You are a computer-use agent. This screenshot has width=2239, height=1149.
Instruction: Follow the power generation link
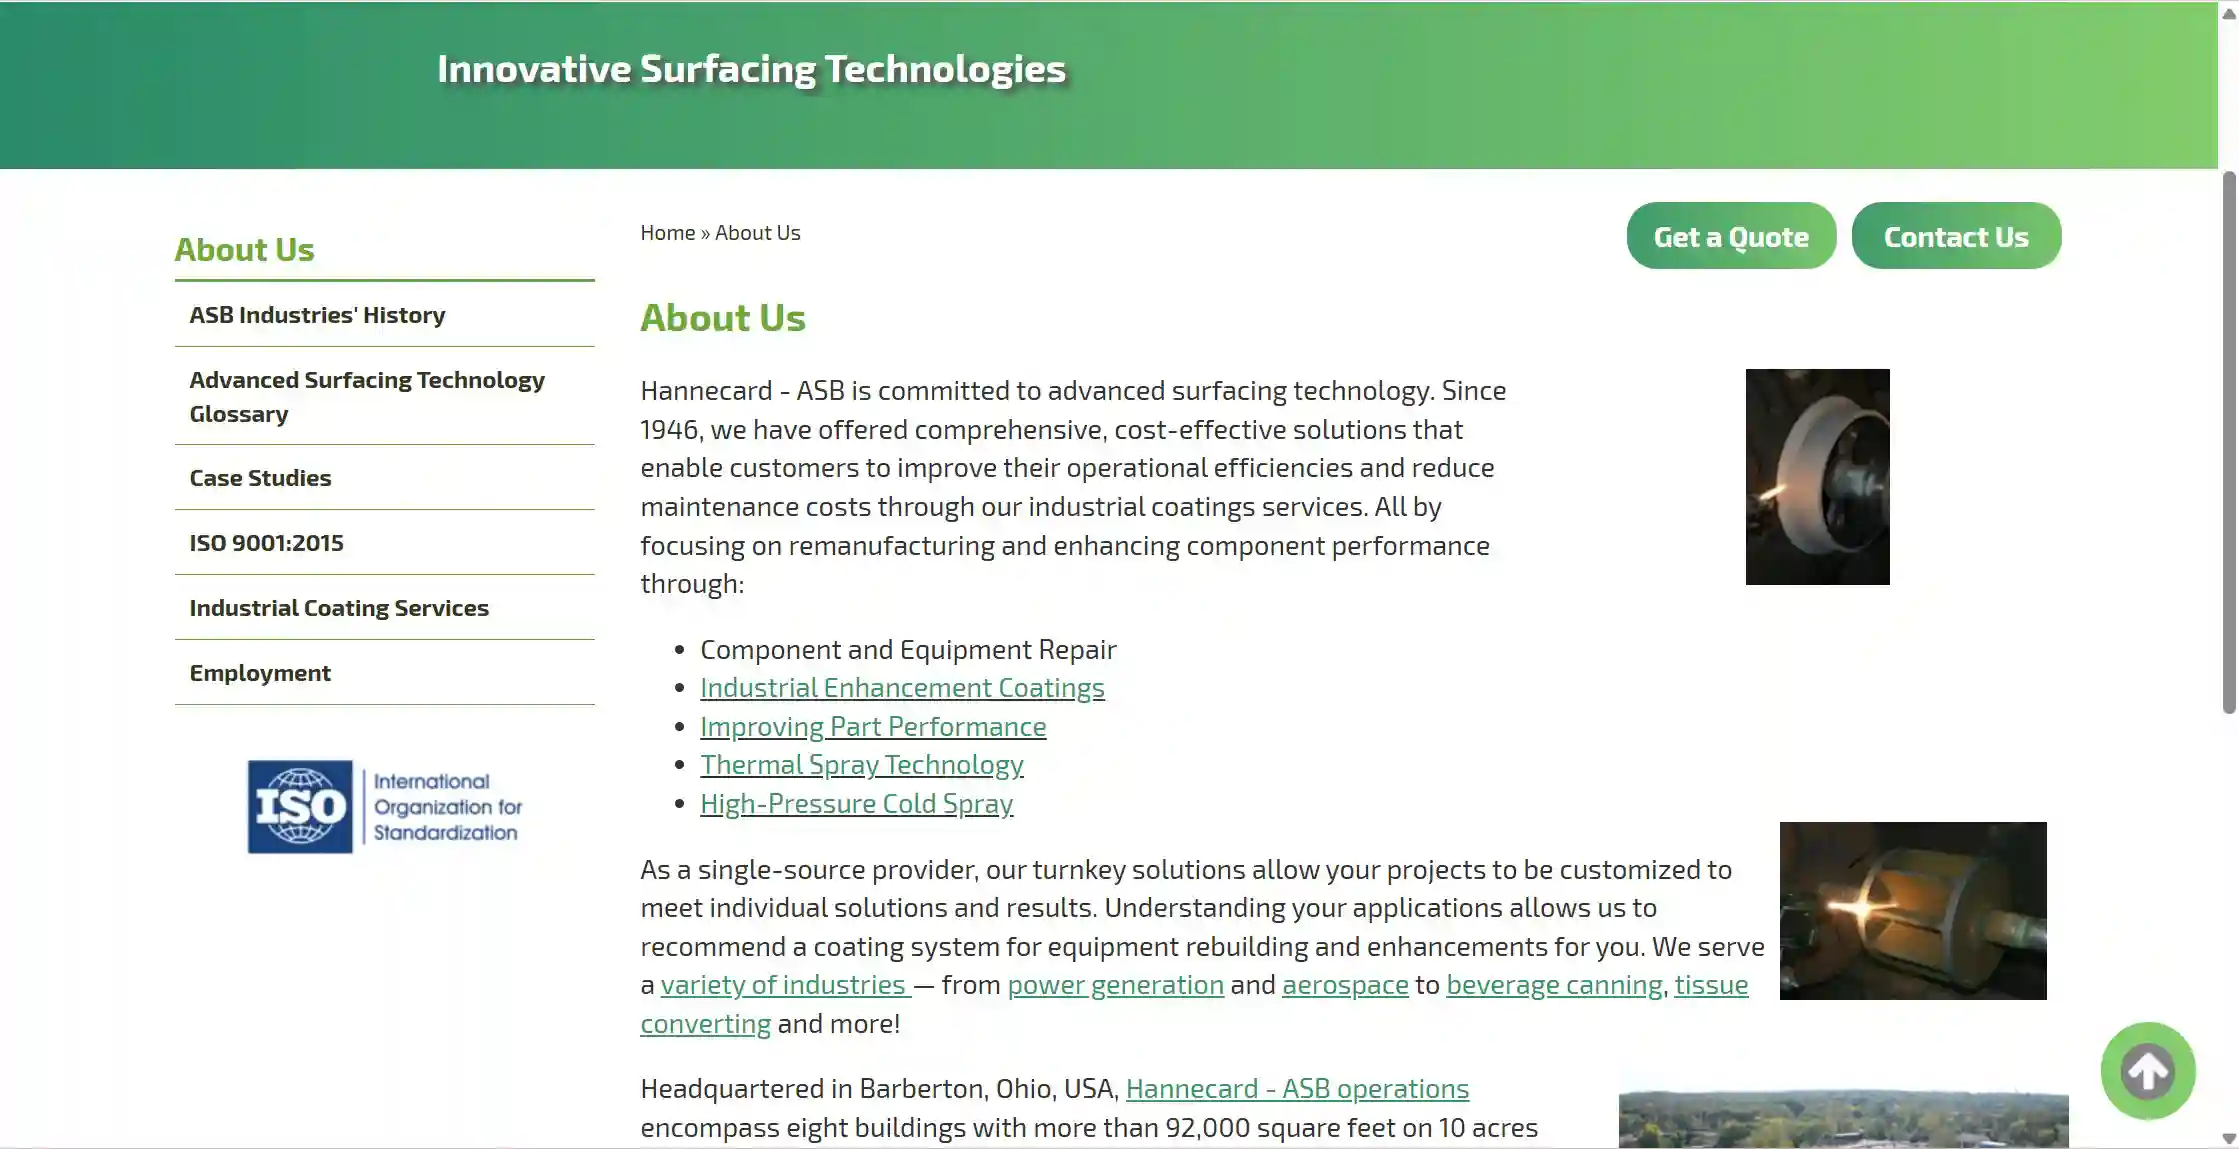1115,985
